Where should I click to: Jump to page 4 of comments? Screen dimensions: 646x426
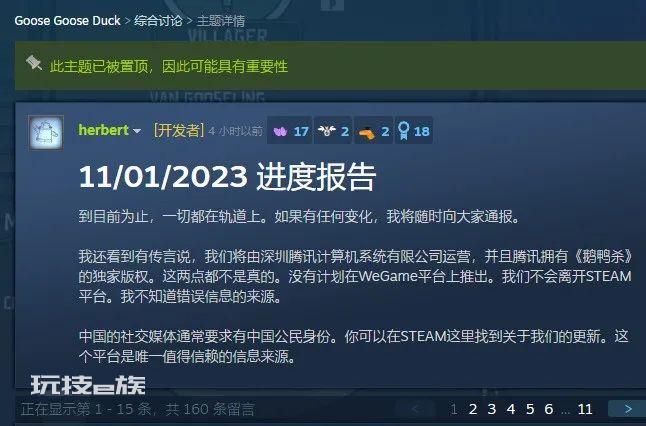click(511, 409)
